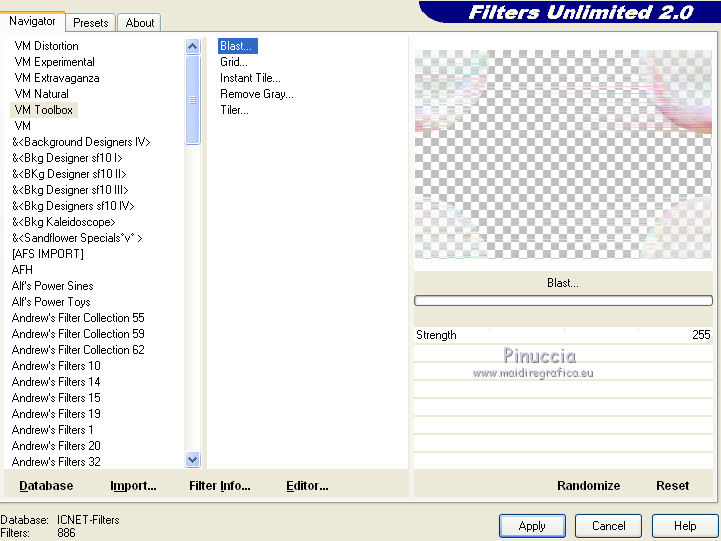Open the Editor...

(x=307, y=486)
